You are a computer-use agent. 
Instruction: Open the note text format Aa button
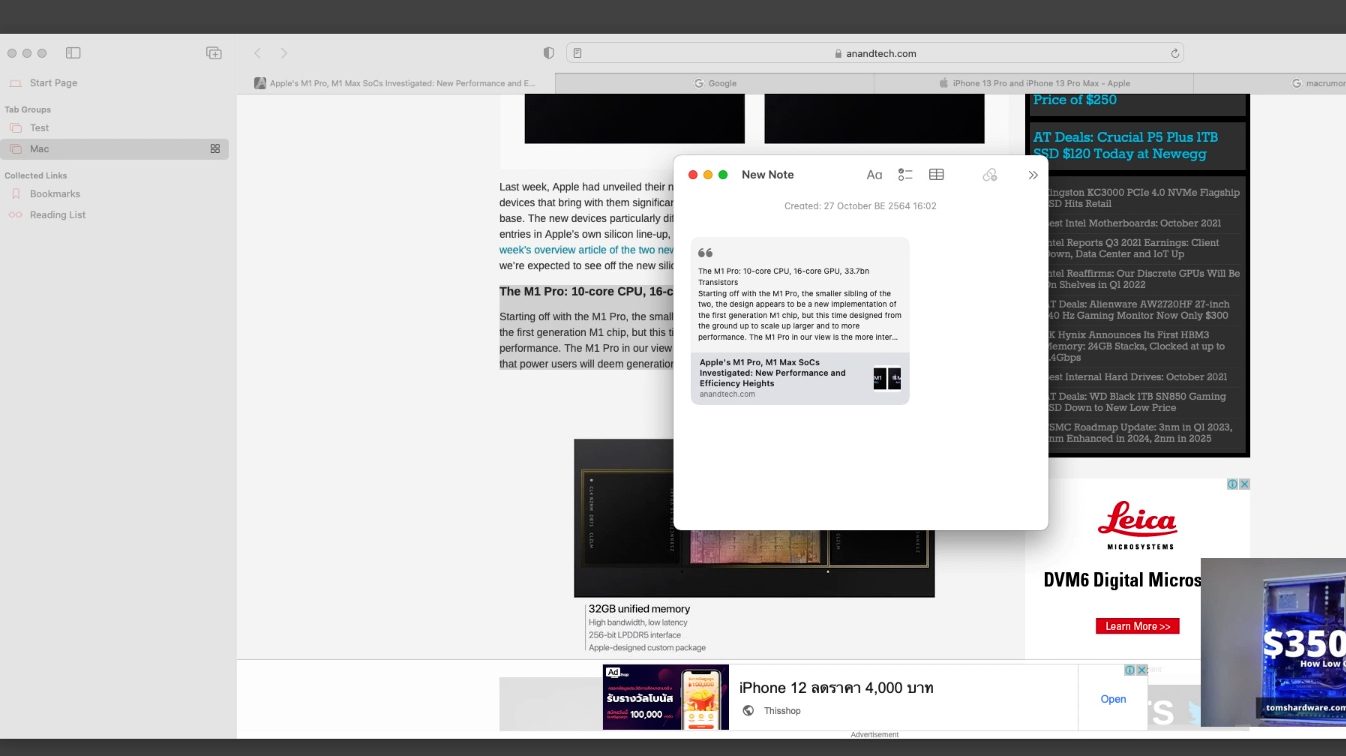(874, 175)
